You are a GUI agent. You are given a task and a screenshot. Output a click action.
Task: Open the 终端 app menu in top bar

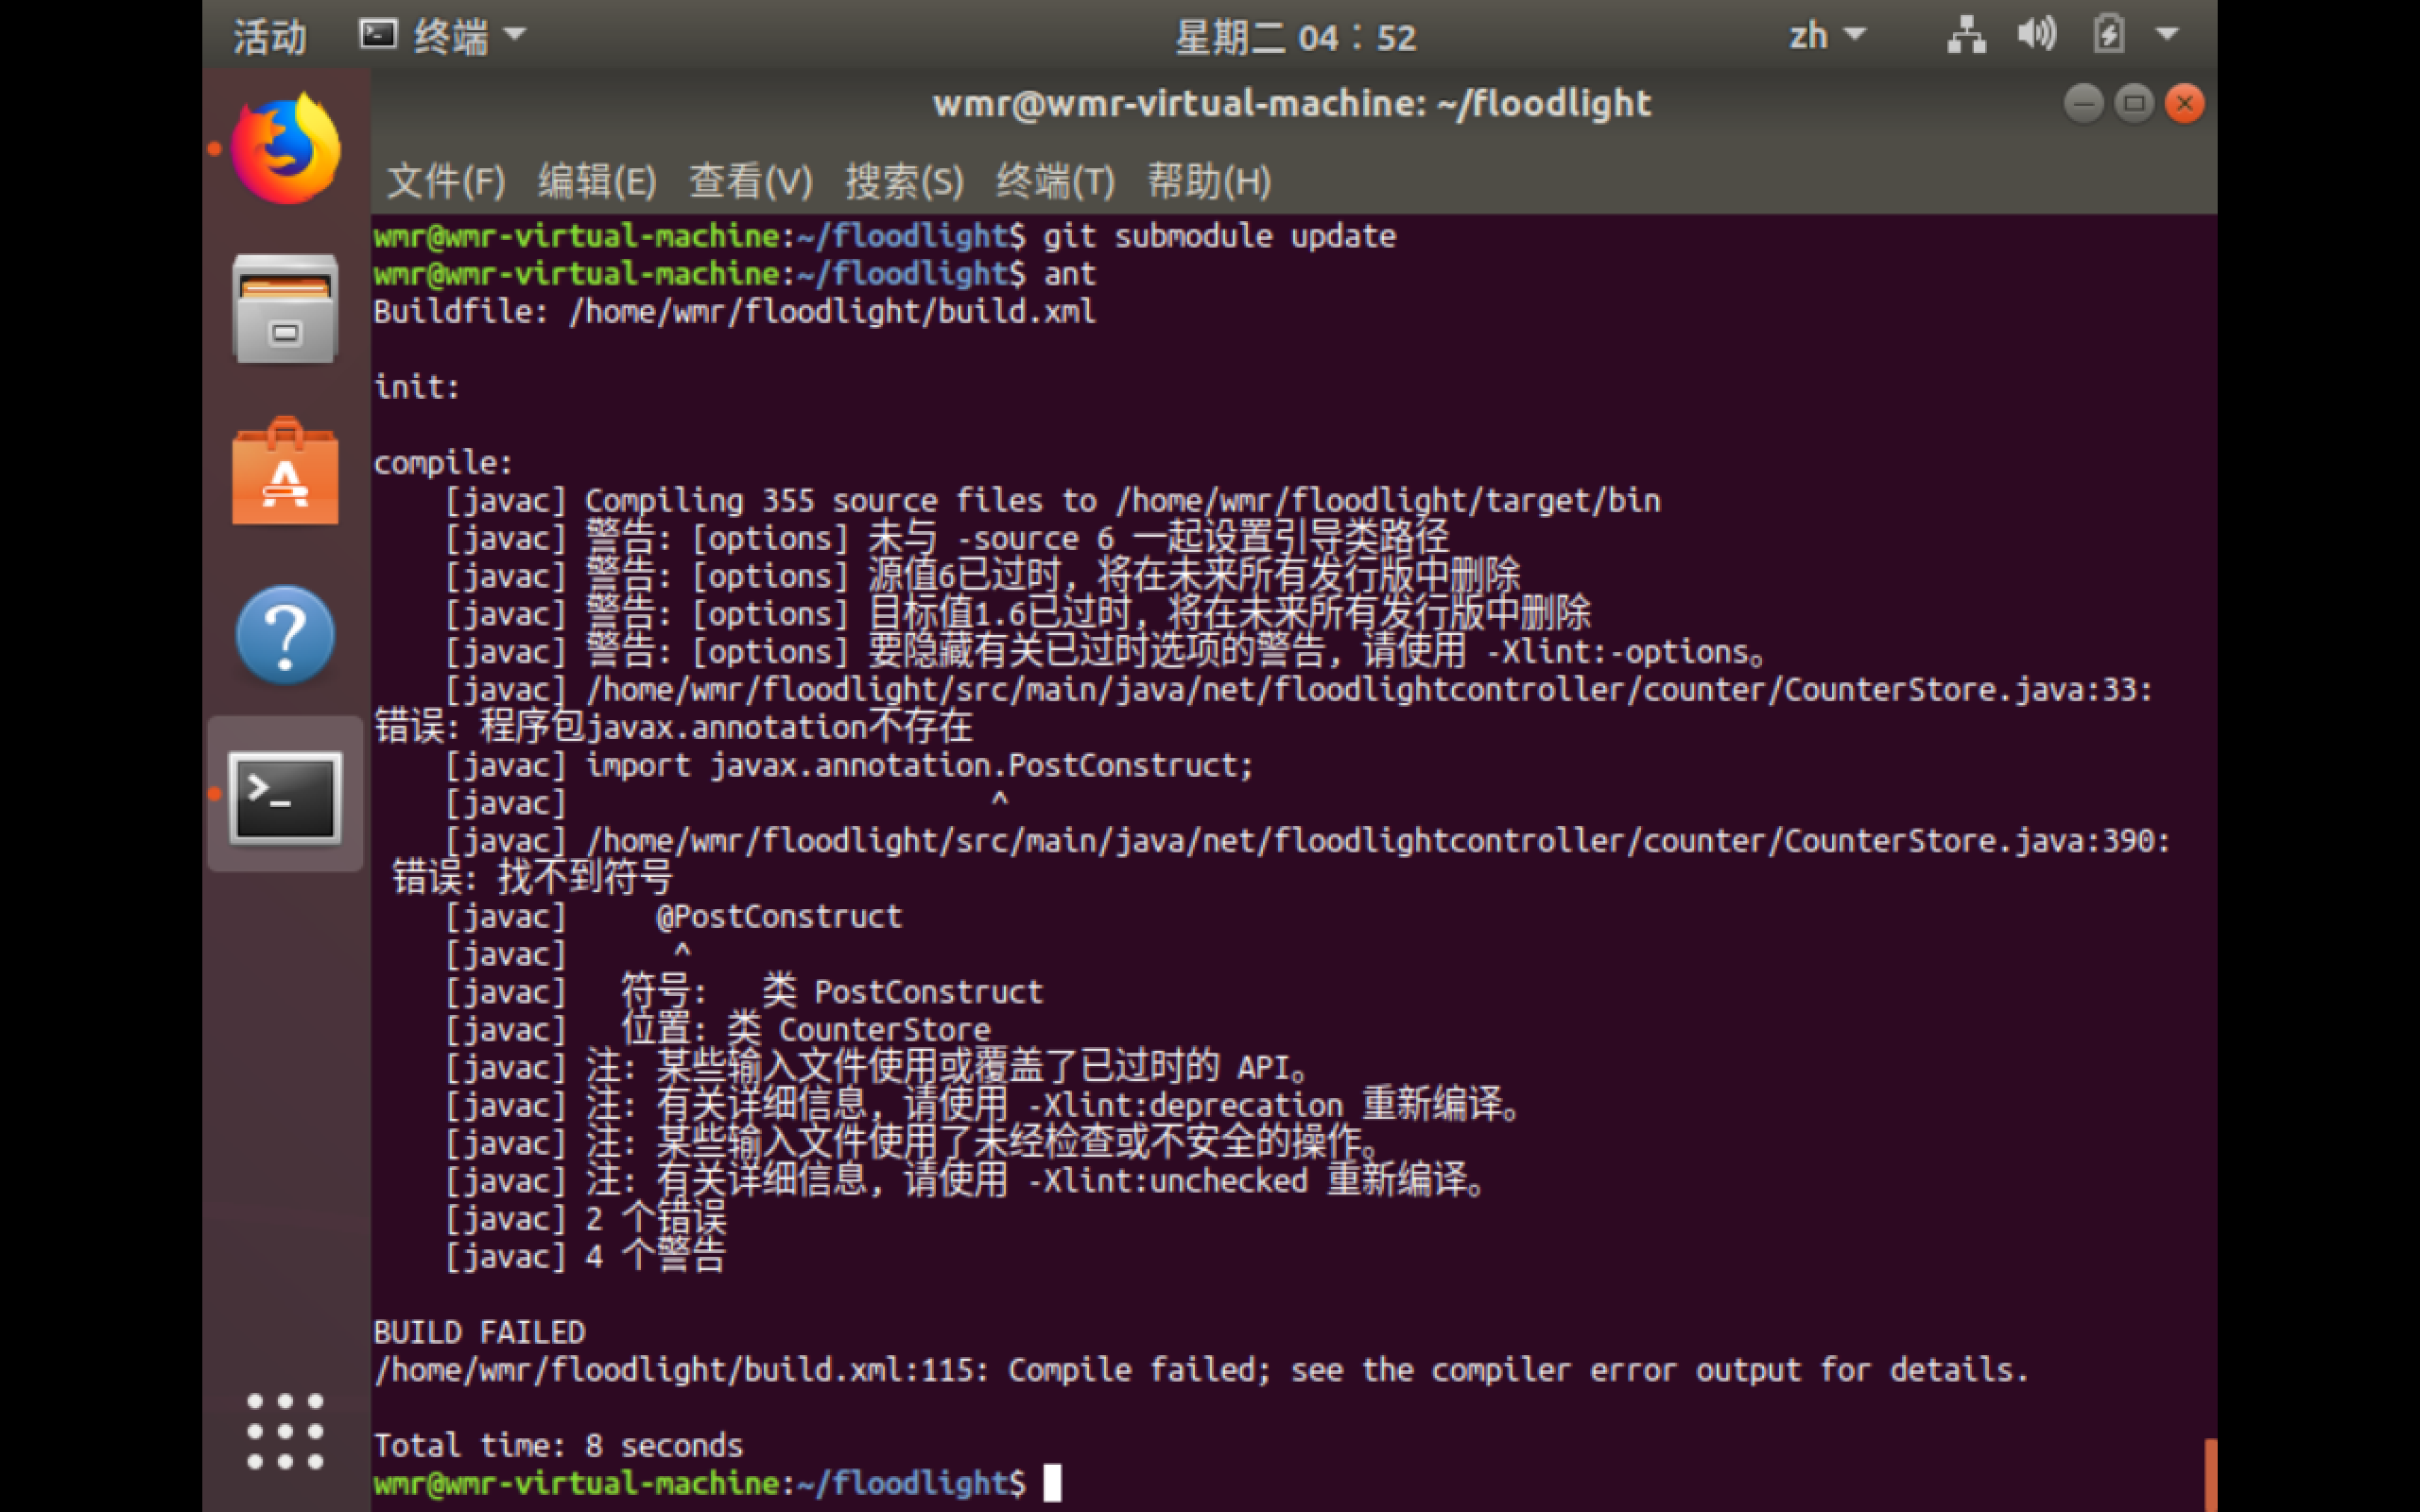pyautogui.click(x=442, y=37)
